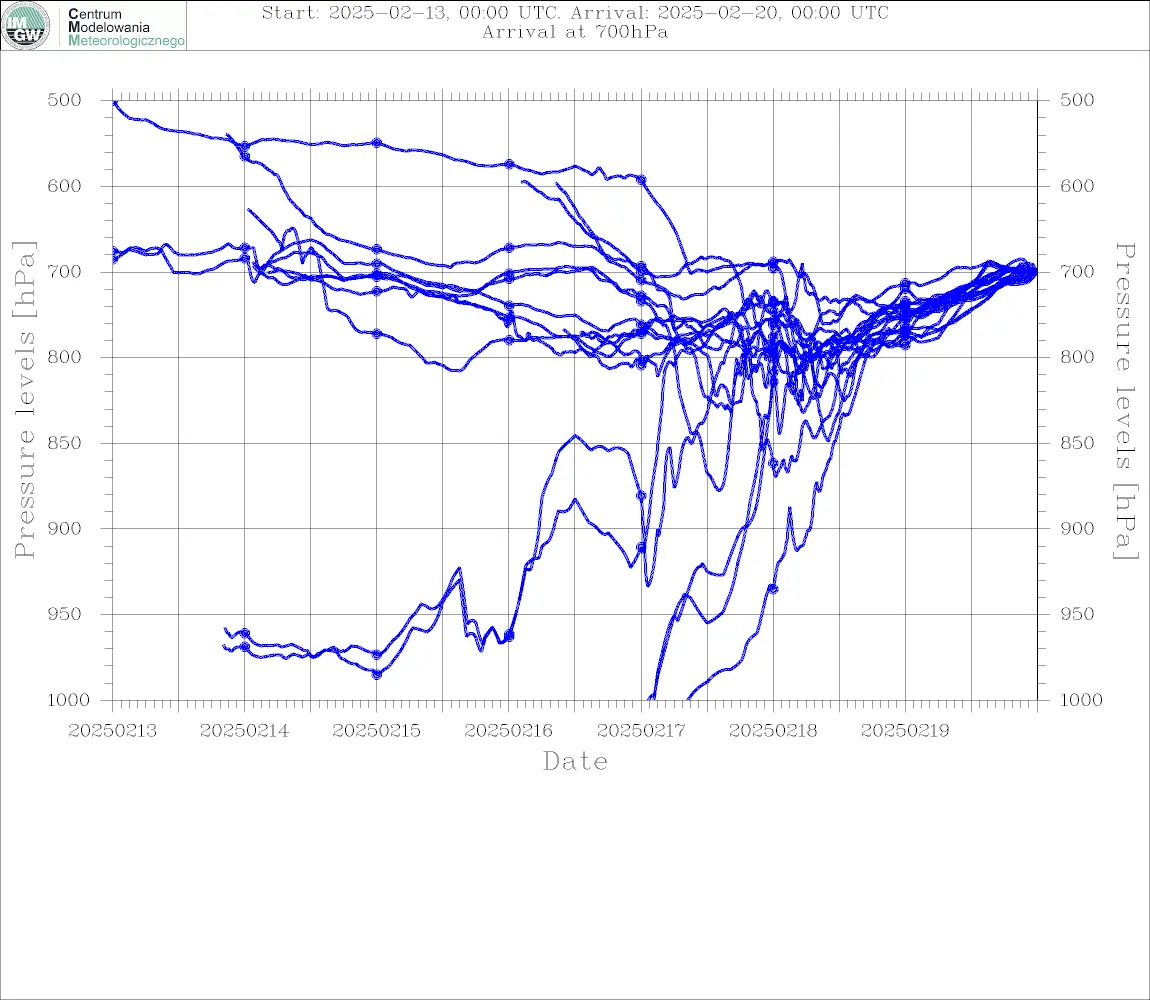Click the marker near 985 hPa on 20250215
This screenshot has width=1150, height=1000.
tap(377, 674)
